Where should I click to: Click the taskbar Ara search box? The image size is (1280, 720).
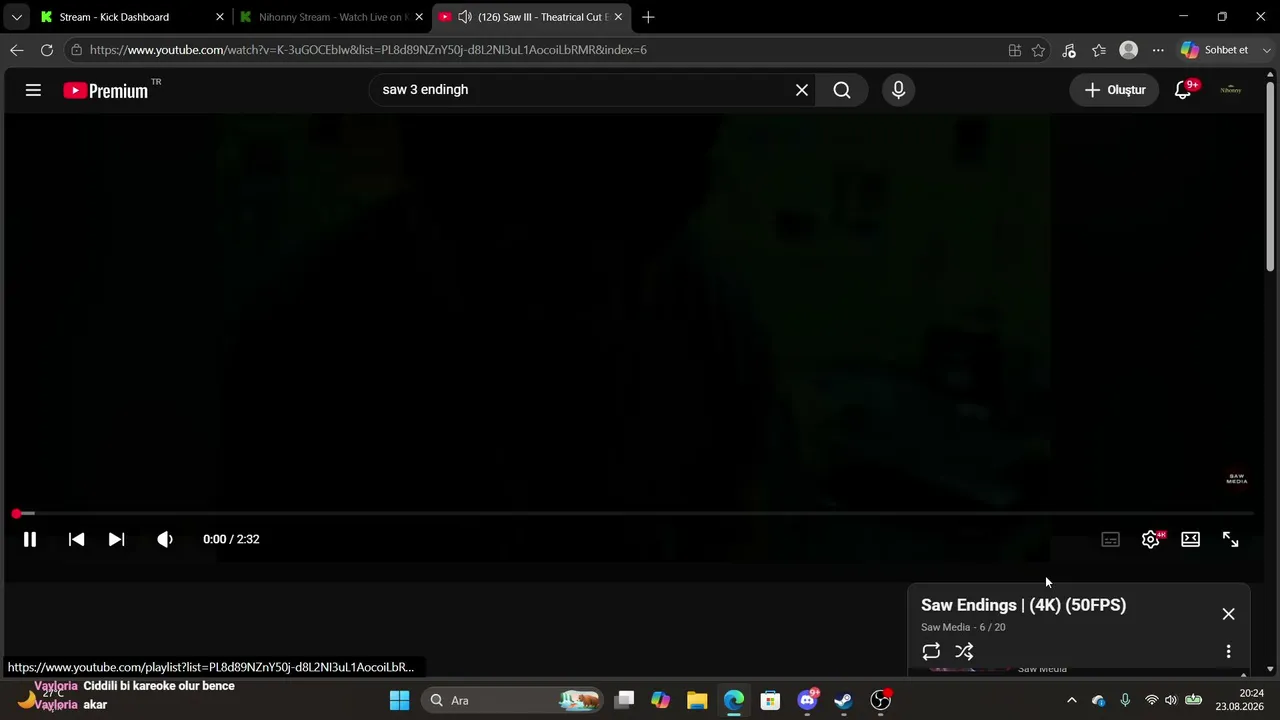tap(512, 700)
